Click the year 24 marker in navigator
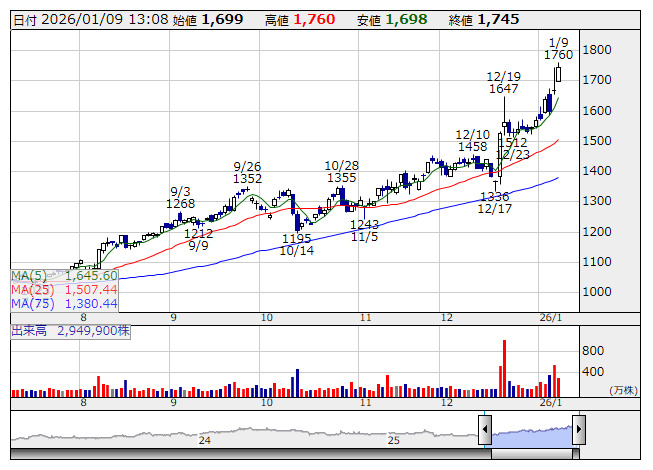This screenshot has width=653, height=470. (x=205, y=440)
